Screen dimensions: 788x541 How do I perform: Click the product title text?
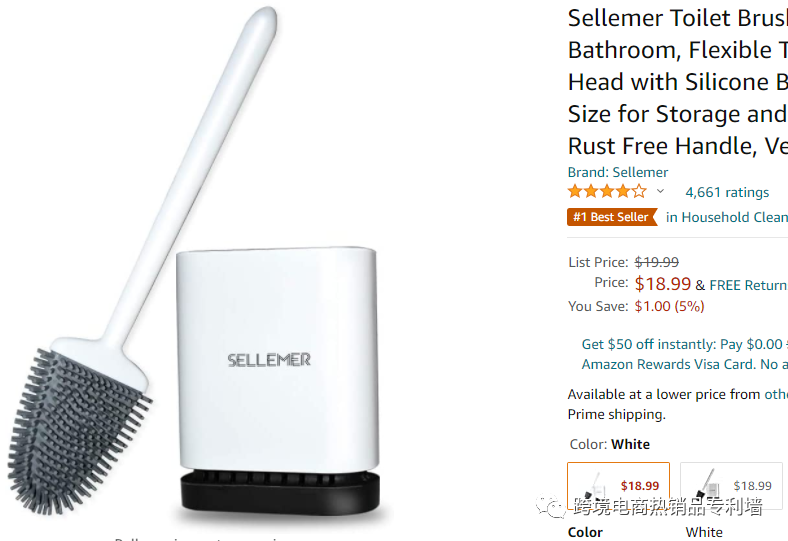point(678,82)
